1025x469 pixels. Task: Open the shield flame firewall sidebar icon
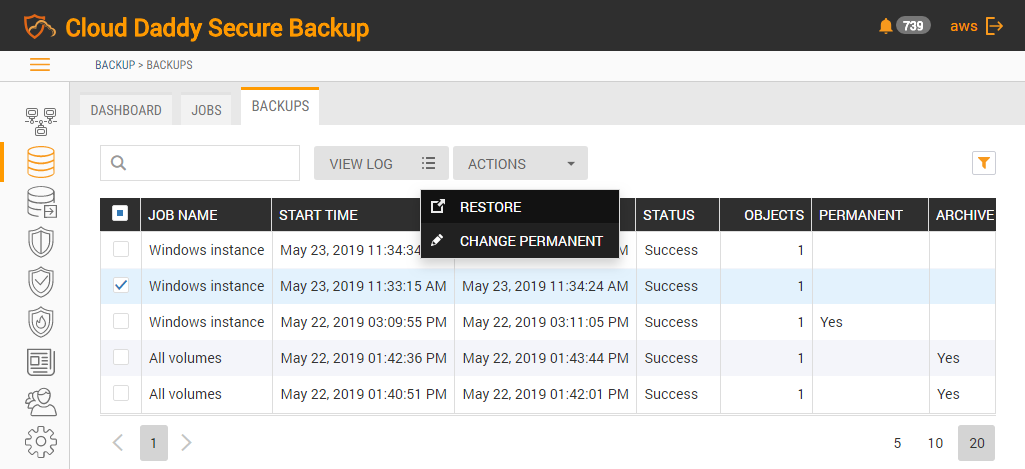click(41, 322)
